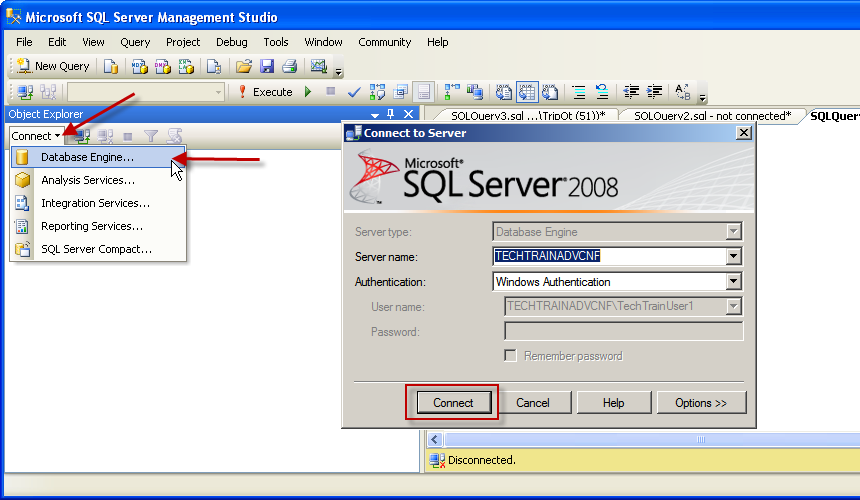Open the Community menu
860x500 pixels.
point(384,42)
